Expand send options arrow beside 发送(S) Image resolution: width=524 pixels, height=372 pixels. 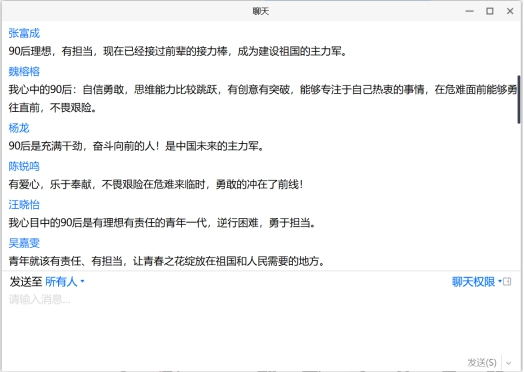click(x=509, y=363)
